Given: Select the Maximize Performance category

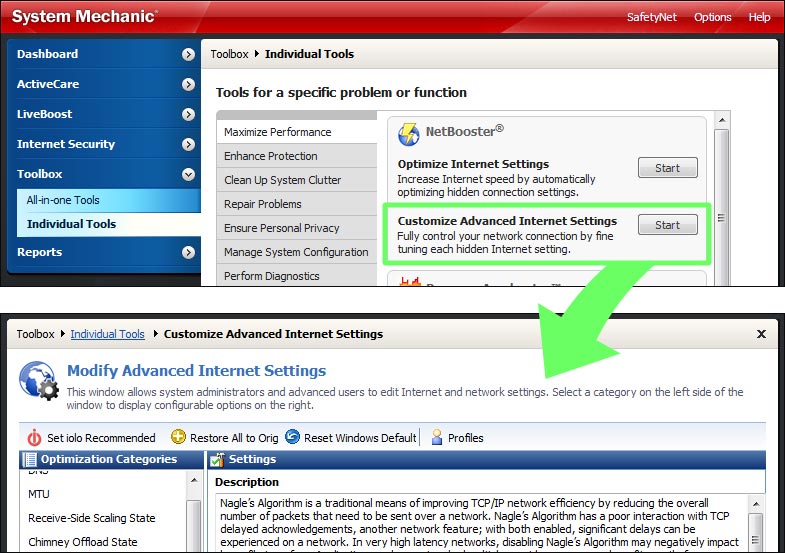Looking at the screenshot, I should pos(297,132).
